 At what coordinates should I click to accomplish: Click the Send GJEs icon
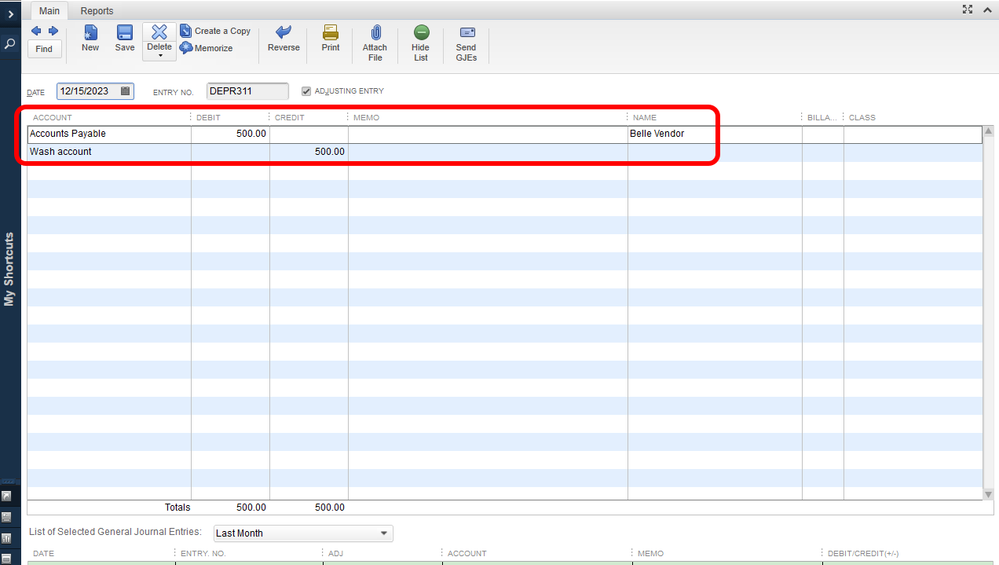pos(466,33)
